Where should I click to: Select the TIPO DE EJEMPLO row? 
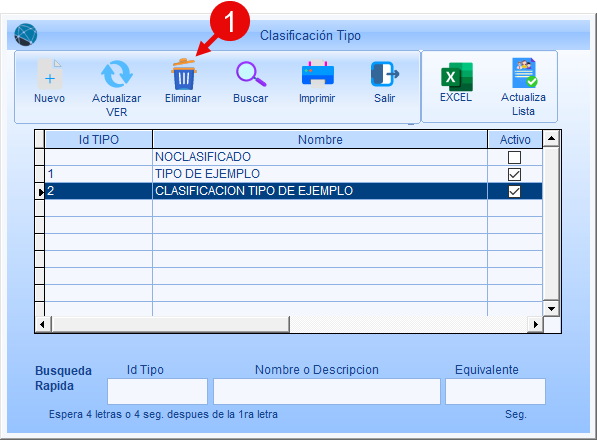pos(294,174)
